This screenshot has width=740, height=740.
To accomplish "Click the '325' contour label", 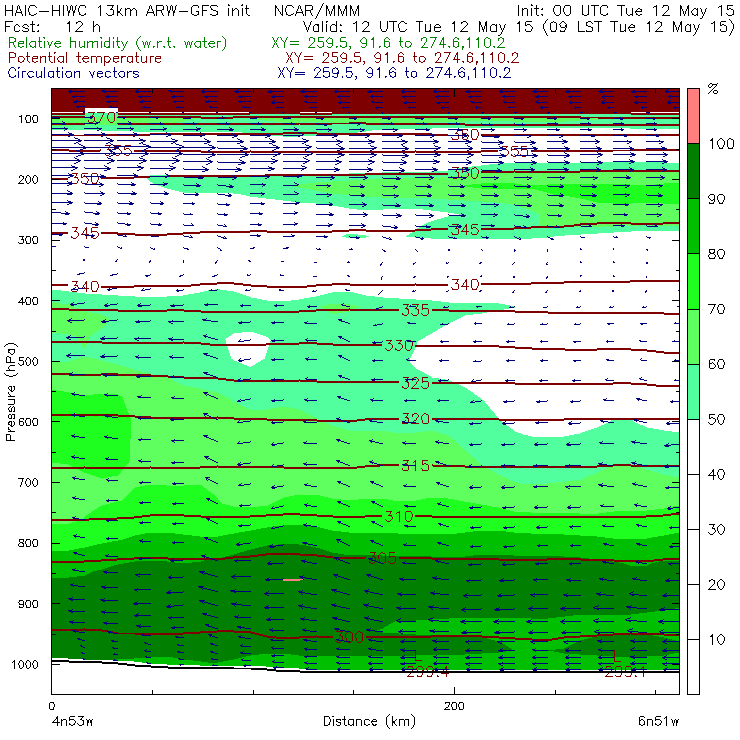I will pos(415,383).
